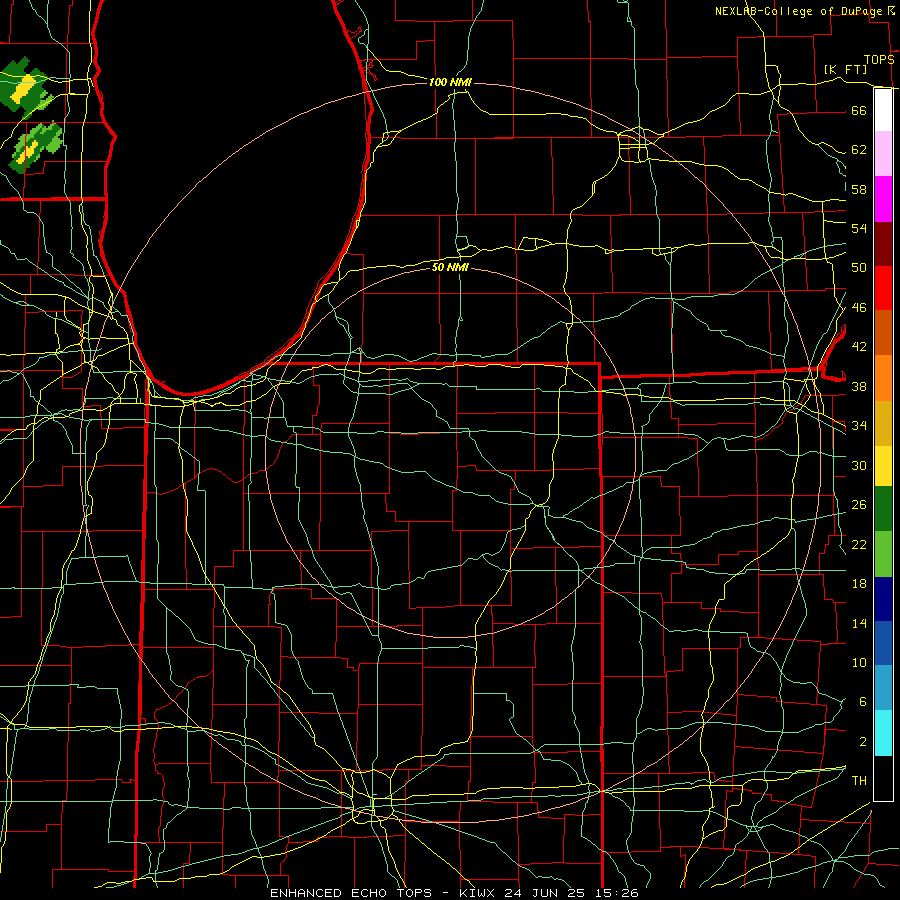Click the bright orange swatch on the scale
This screenshot has height=900, width=900.
883,378
